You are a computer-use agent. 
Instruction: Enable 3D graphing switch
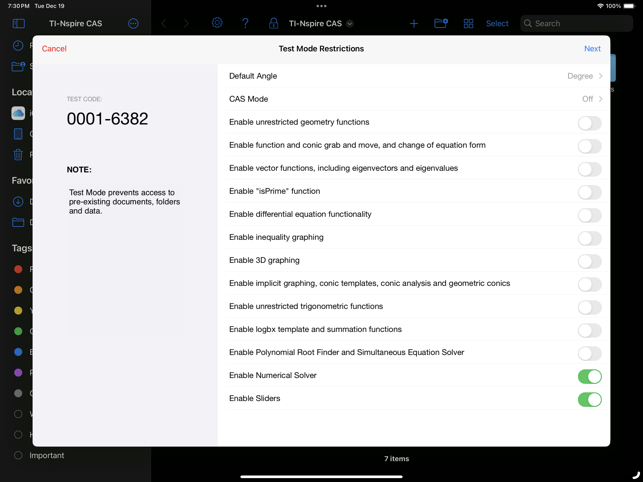point(590,261)
